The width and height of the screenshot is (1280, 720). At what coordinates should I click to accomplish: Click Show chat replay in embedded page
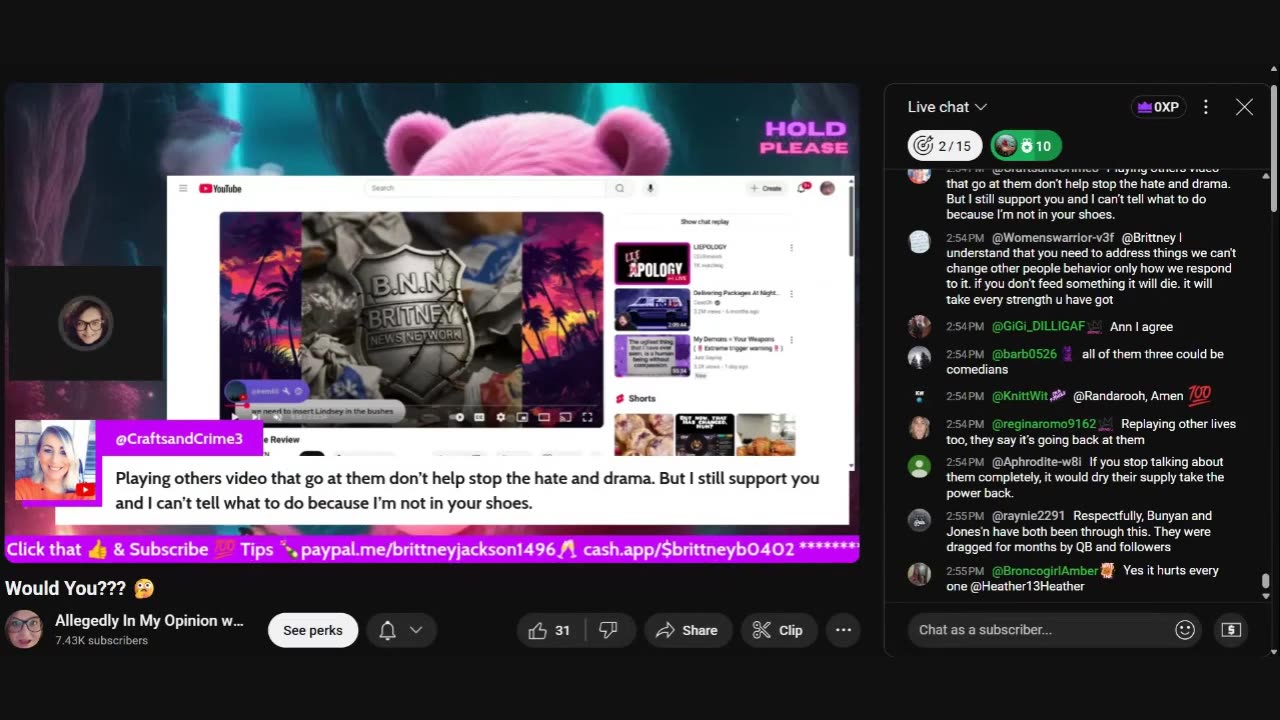coord(705,222)
